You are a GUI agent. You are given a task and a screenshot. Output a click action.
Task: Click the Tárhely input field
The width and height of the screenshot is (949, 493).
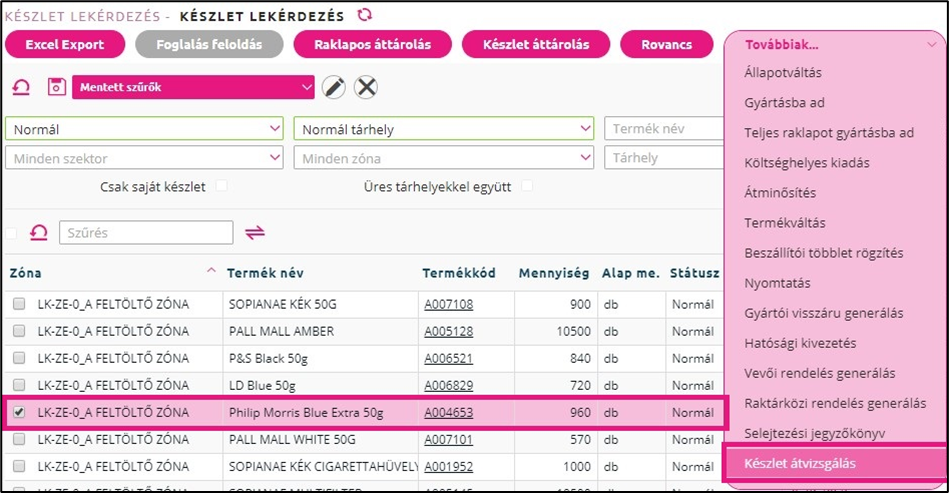(664, 158)
